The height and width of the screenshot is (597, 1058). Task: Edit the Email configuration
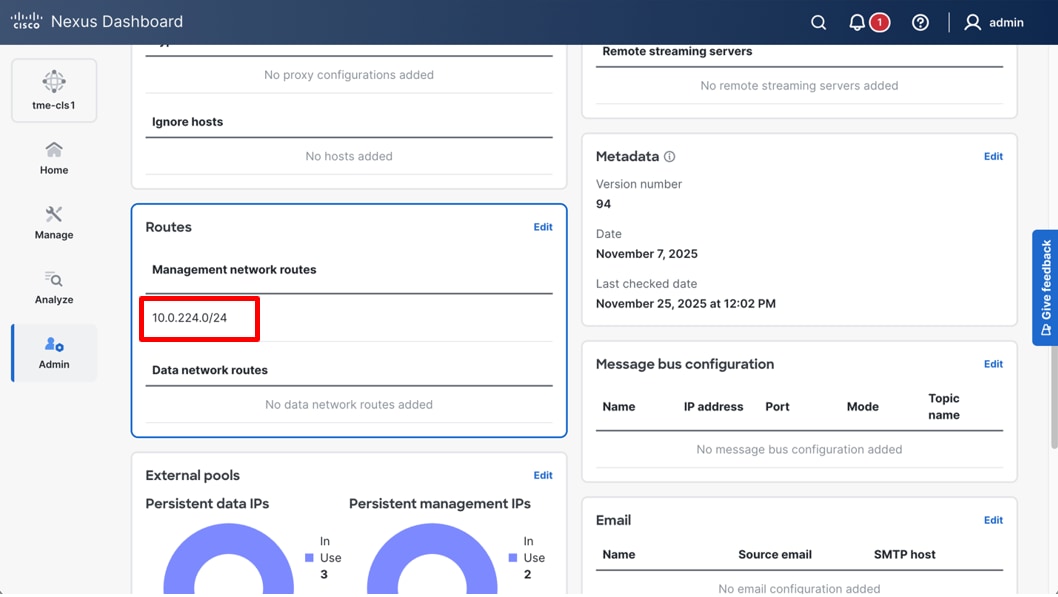coord(993,520)
